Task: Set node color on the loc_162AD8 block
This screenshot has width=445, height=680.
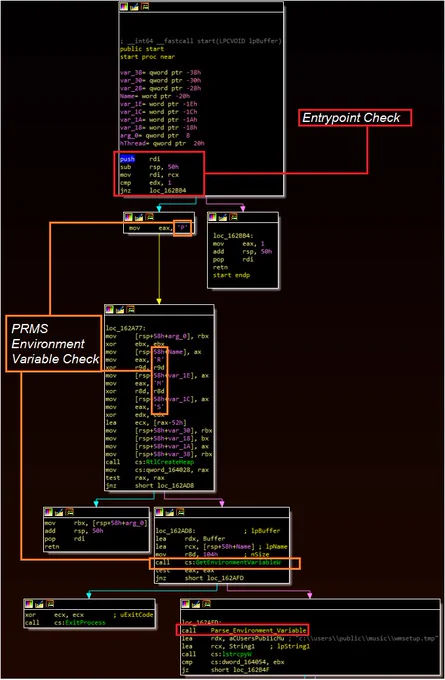Action: click(159, 512)
